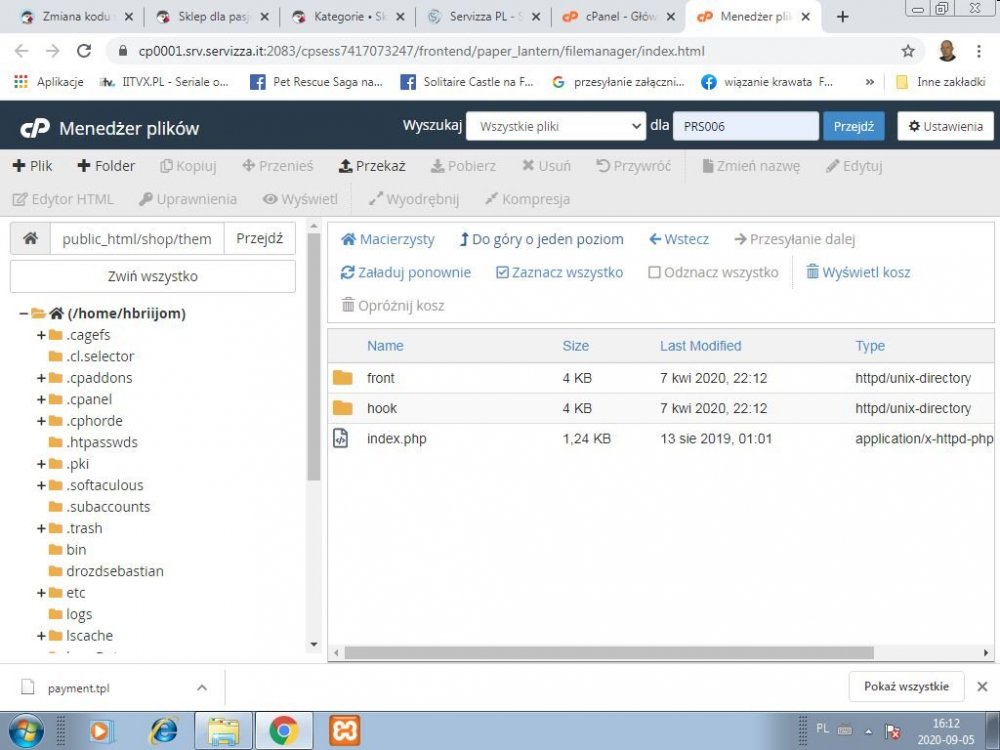
Task: Click the Wyodrębnij extract item
Action: point(414,199)
